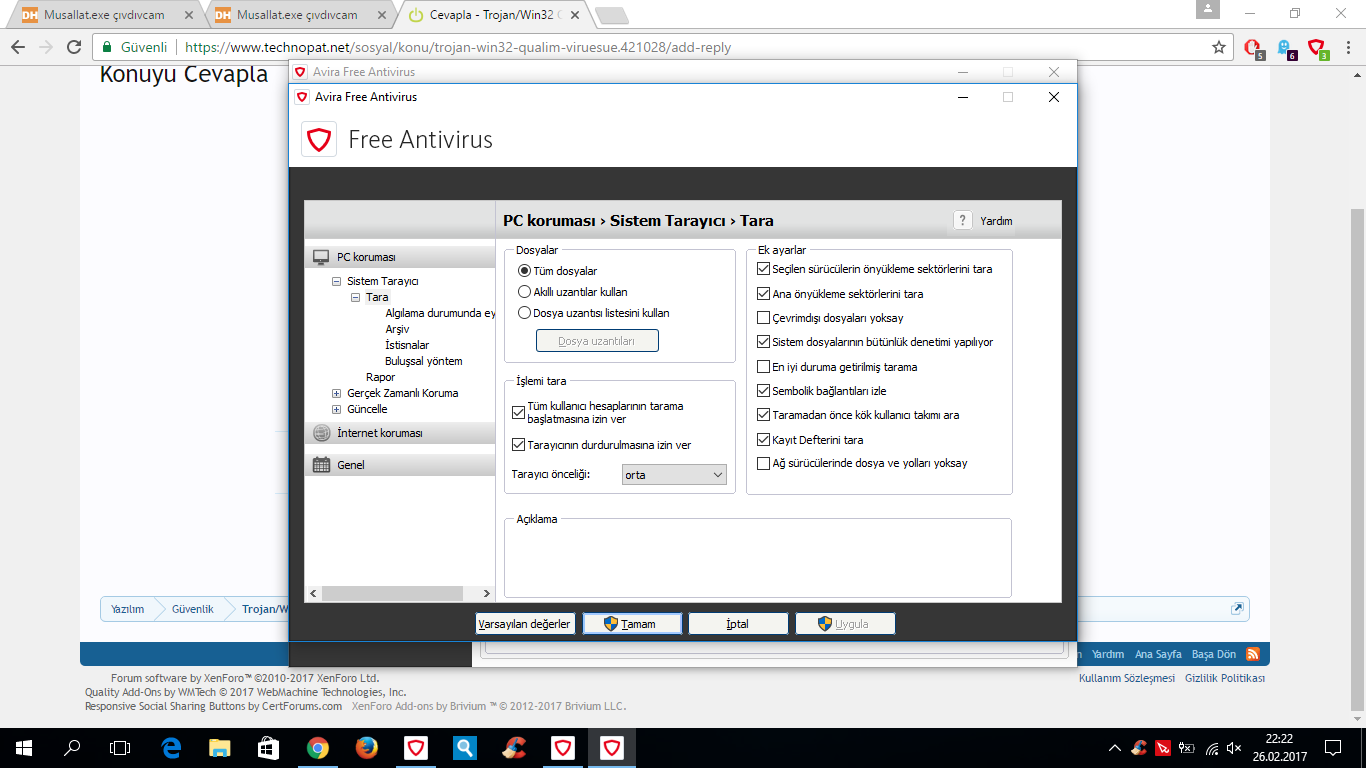Select the Akıllı uzantılar kullan radio option

(x=524, y=292)
